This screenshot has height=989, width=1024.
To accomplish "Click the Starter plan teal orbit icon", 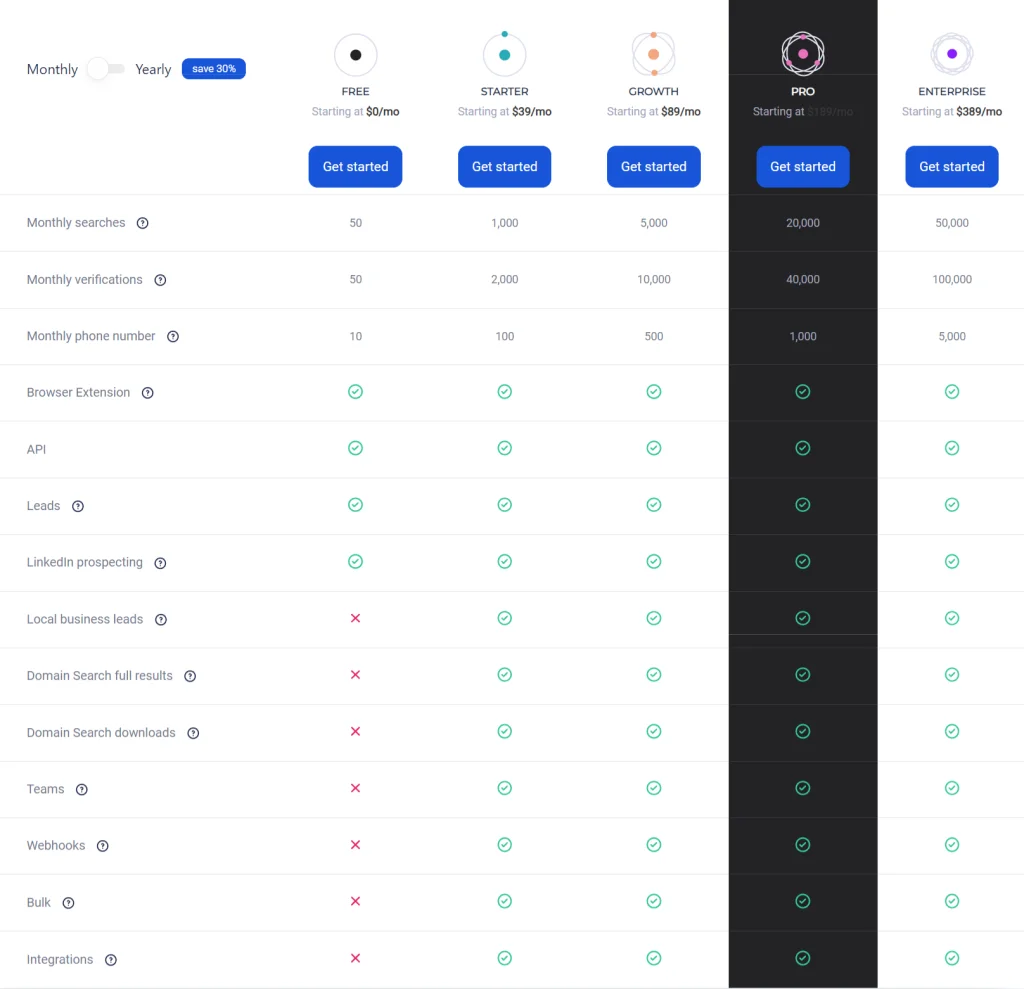I will click(x=504, y=54).
